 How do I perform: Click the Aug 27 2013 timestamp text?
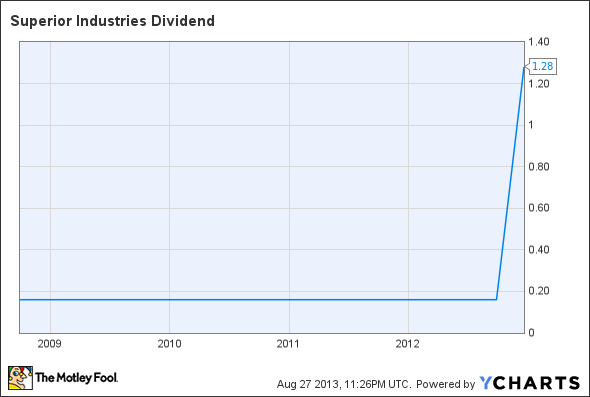(x=343, y=384)
